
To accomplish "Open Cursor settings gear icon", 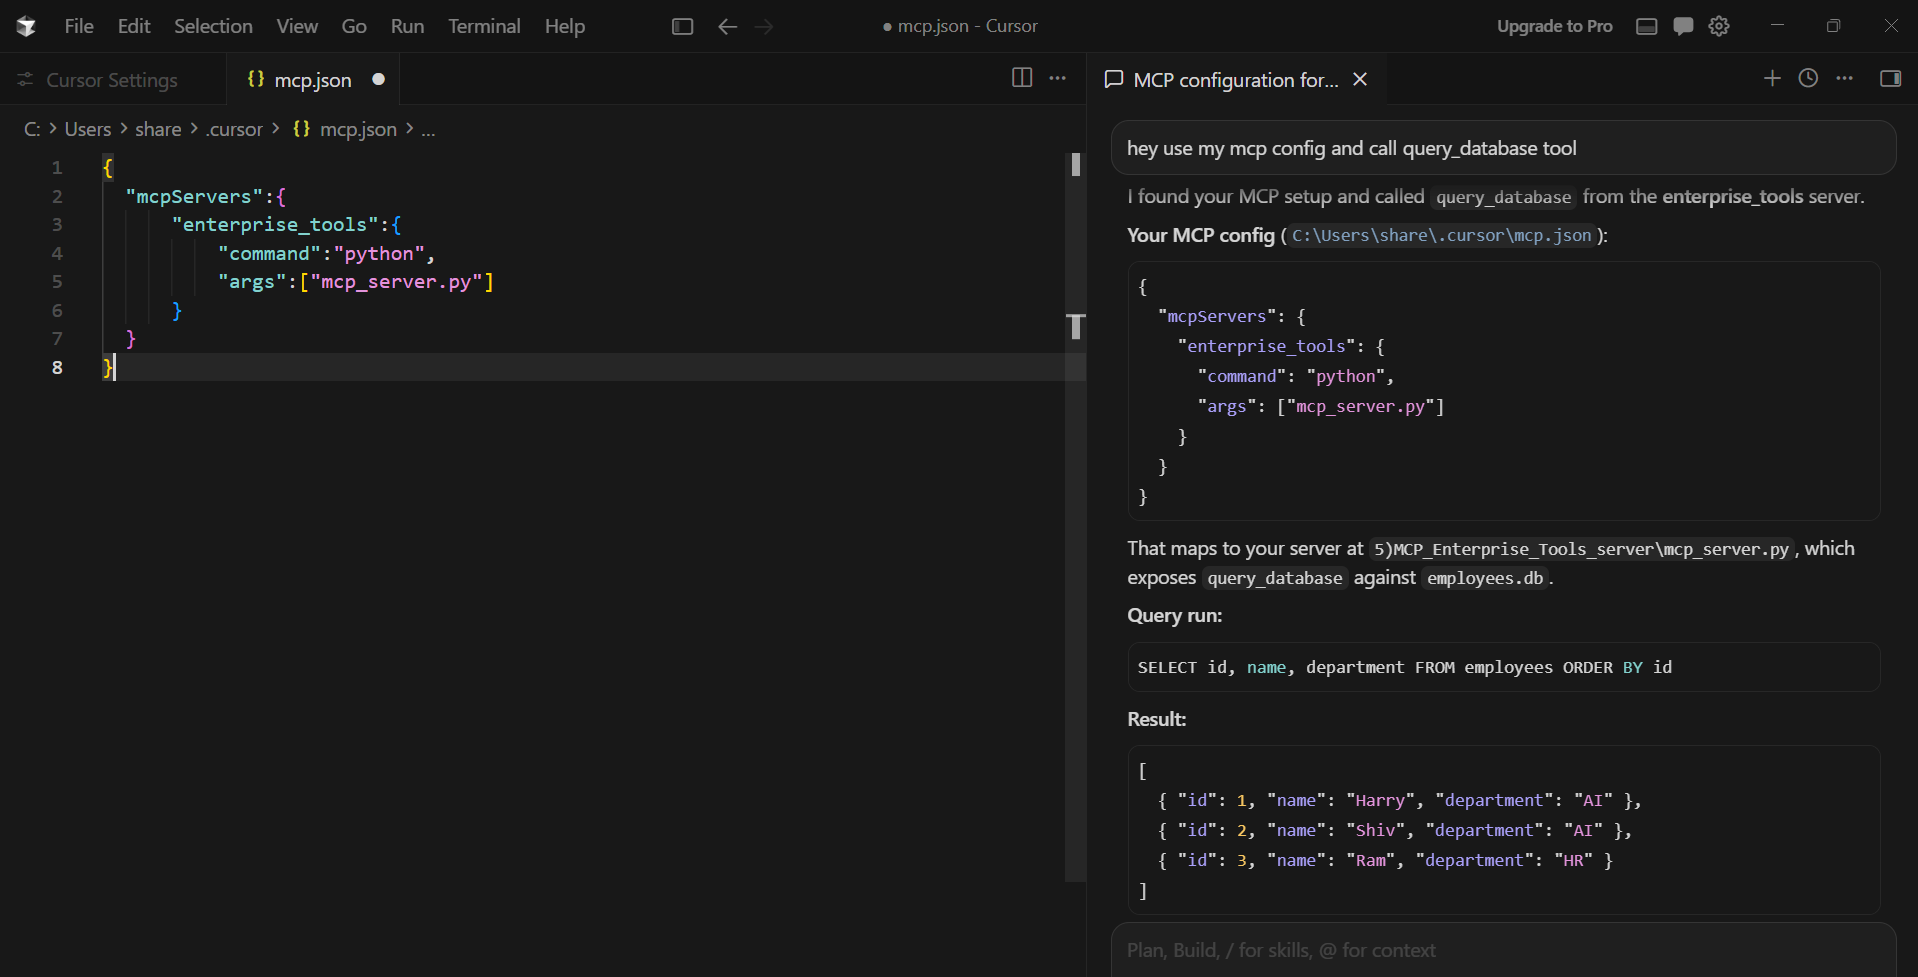I will pos(1719,26).
